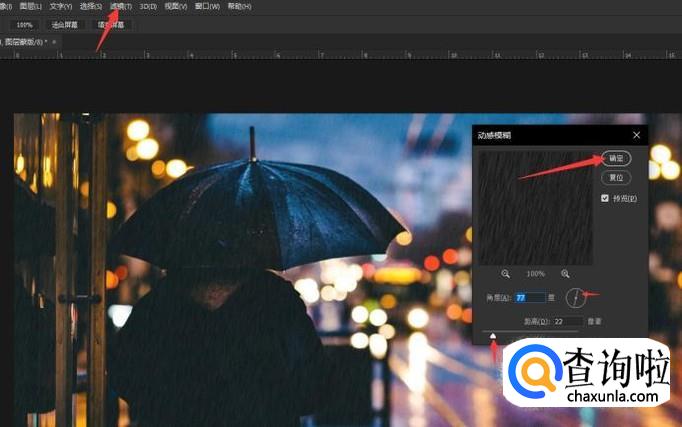Click the zoom in magnifier in Motion Blur preview

[565, 273]
